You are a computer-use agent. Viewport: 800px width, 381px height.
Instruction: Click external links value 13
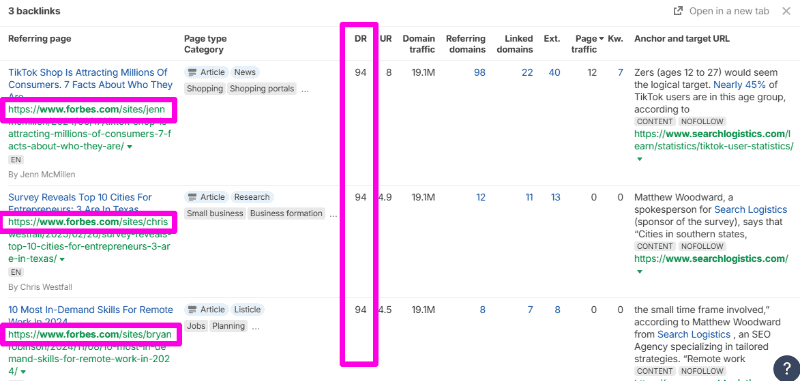[x=555, y=197]
